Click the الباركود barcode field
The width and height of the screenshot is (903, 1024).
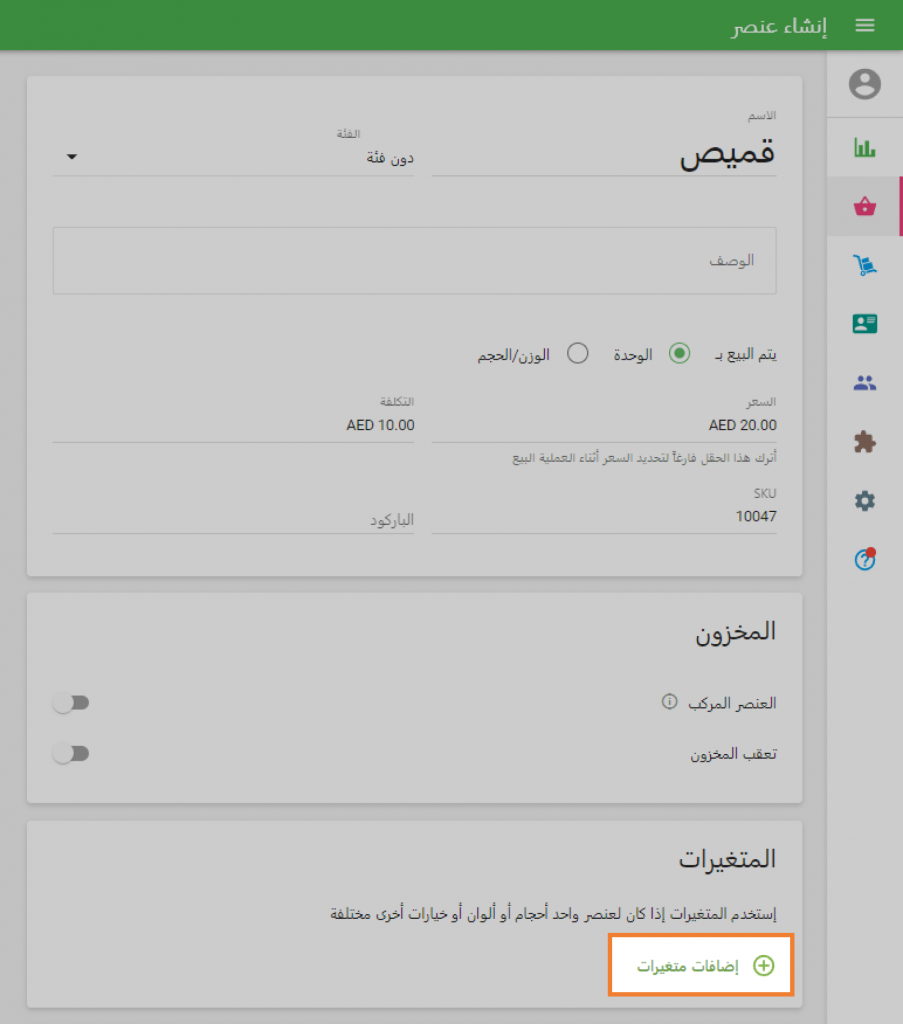coord(233,519)
